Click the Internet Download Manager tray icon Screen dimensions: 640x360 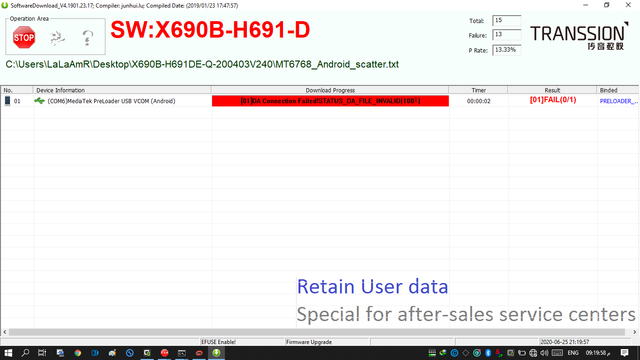click(x=442, y=353)
